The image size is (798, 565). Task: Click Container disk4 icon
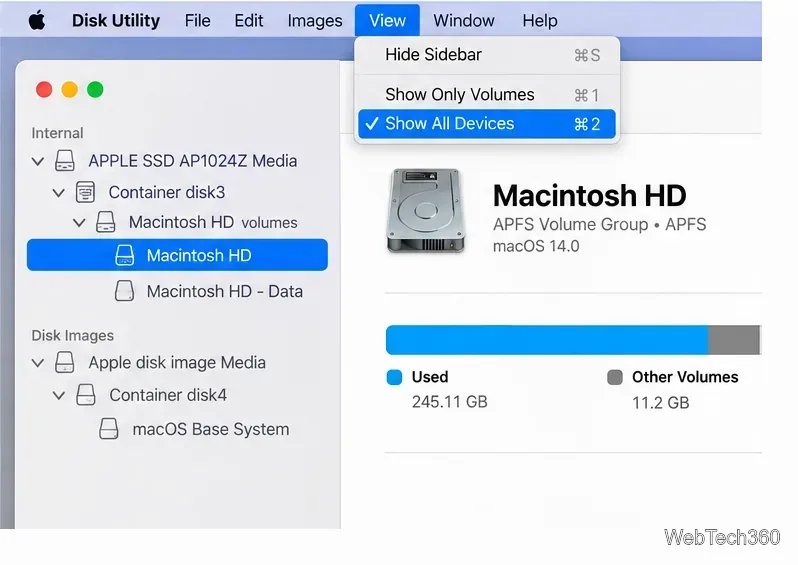pyautogui.click(x=86, y=395)
